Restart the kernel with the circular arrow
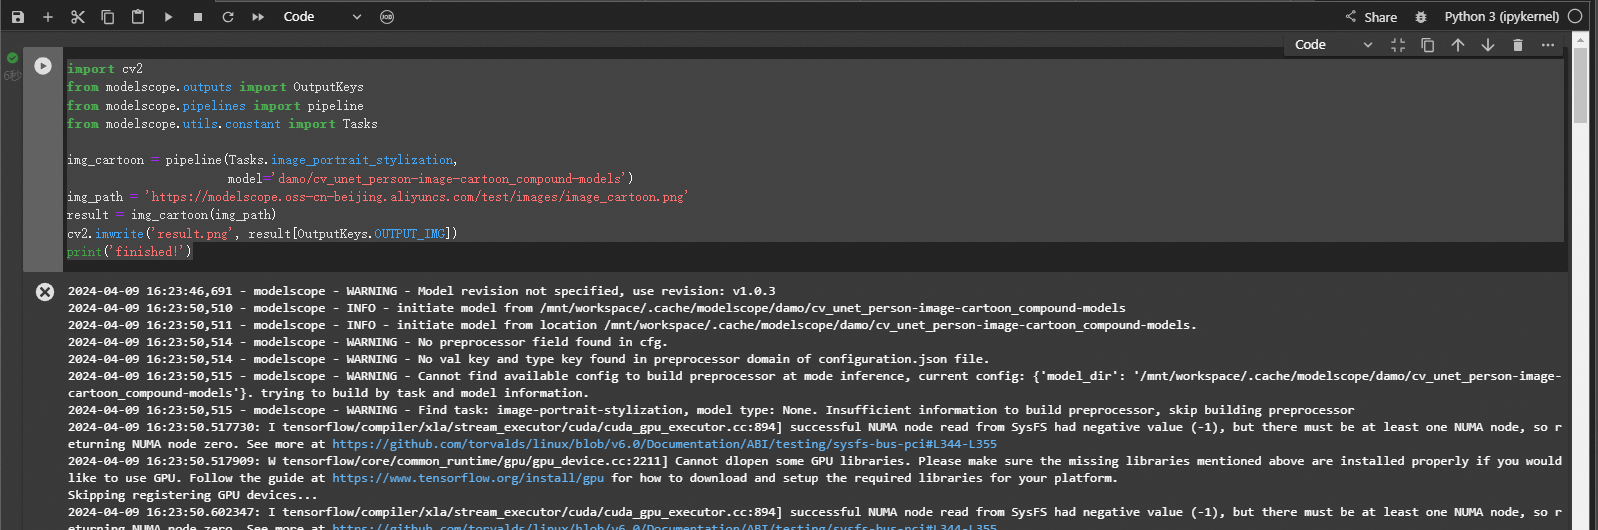The width and height of the screenshot is (1598, 530). tap(228, 17)
